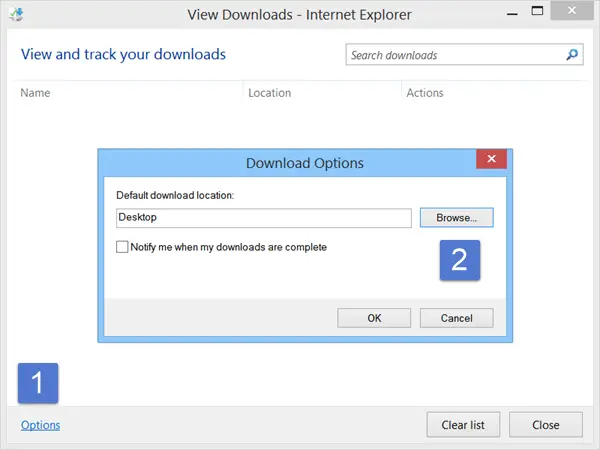Minimize the View Downloads window
The height and width of the screenshot is (450, 600).
pos(512,14)
